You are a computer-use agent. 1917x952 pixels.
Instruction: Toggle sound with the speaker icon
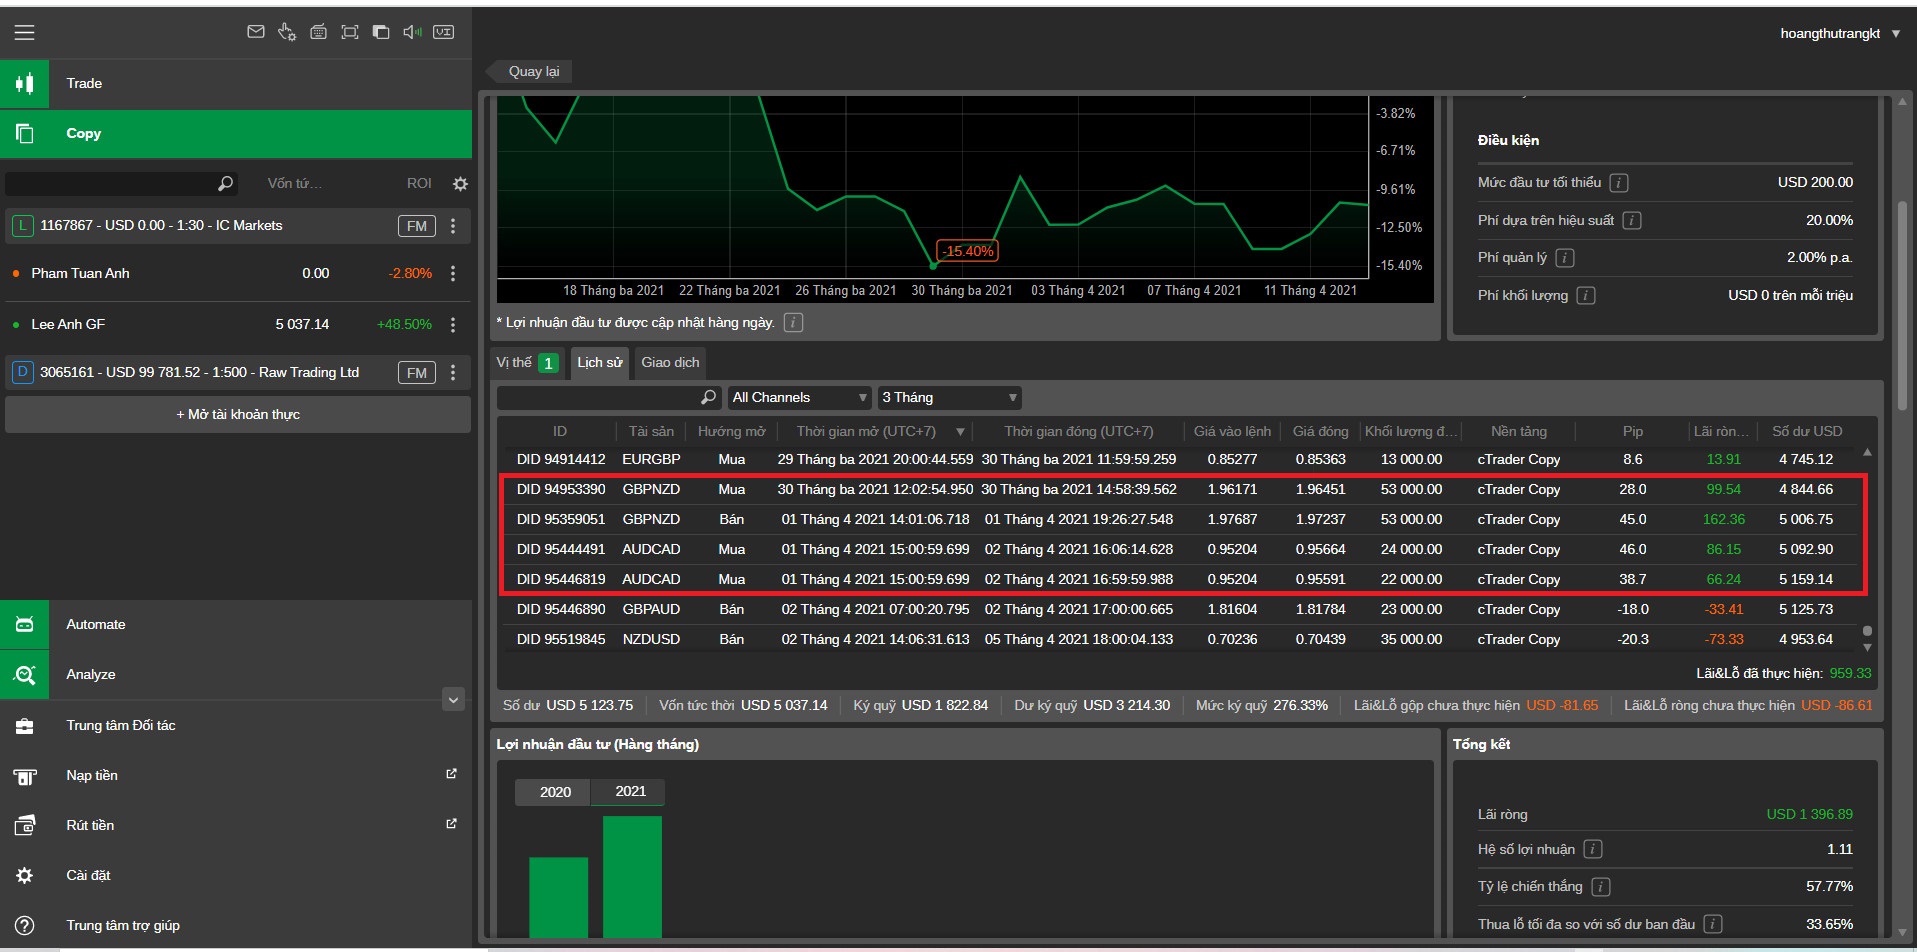[x=412, y=32]
